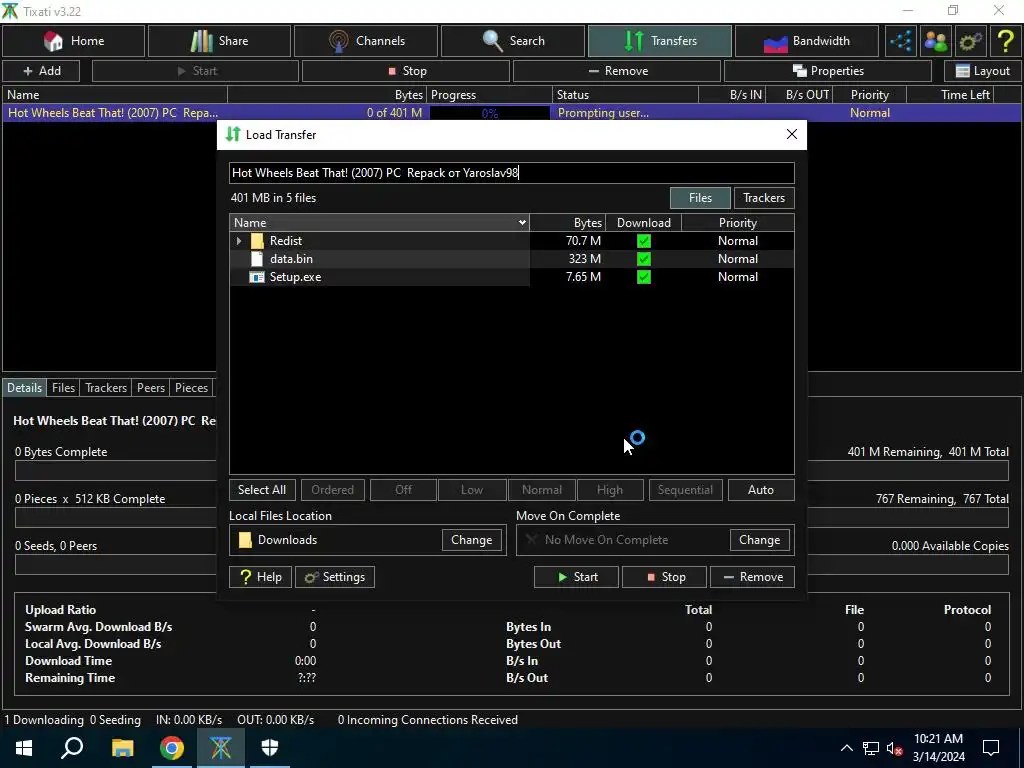
Task: Switch to the Bandwidth section
Action: point(807,41)
